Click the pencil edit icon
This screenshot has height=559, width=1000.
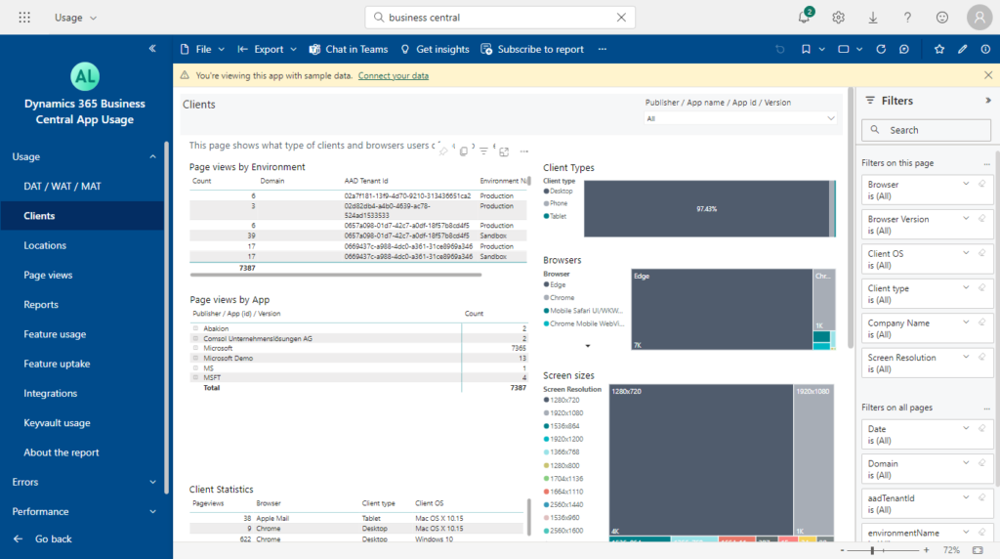click(x=963, y=49)
